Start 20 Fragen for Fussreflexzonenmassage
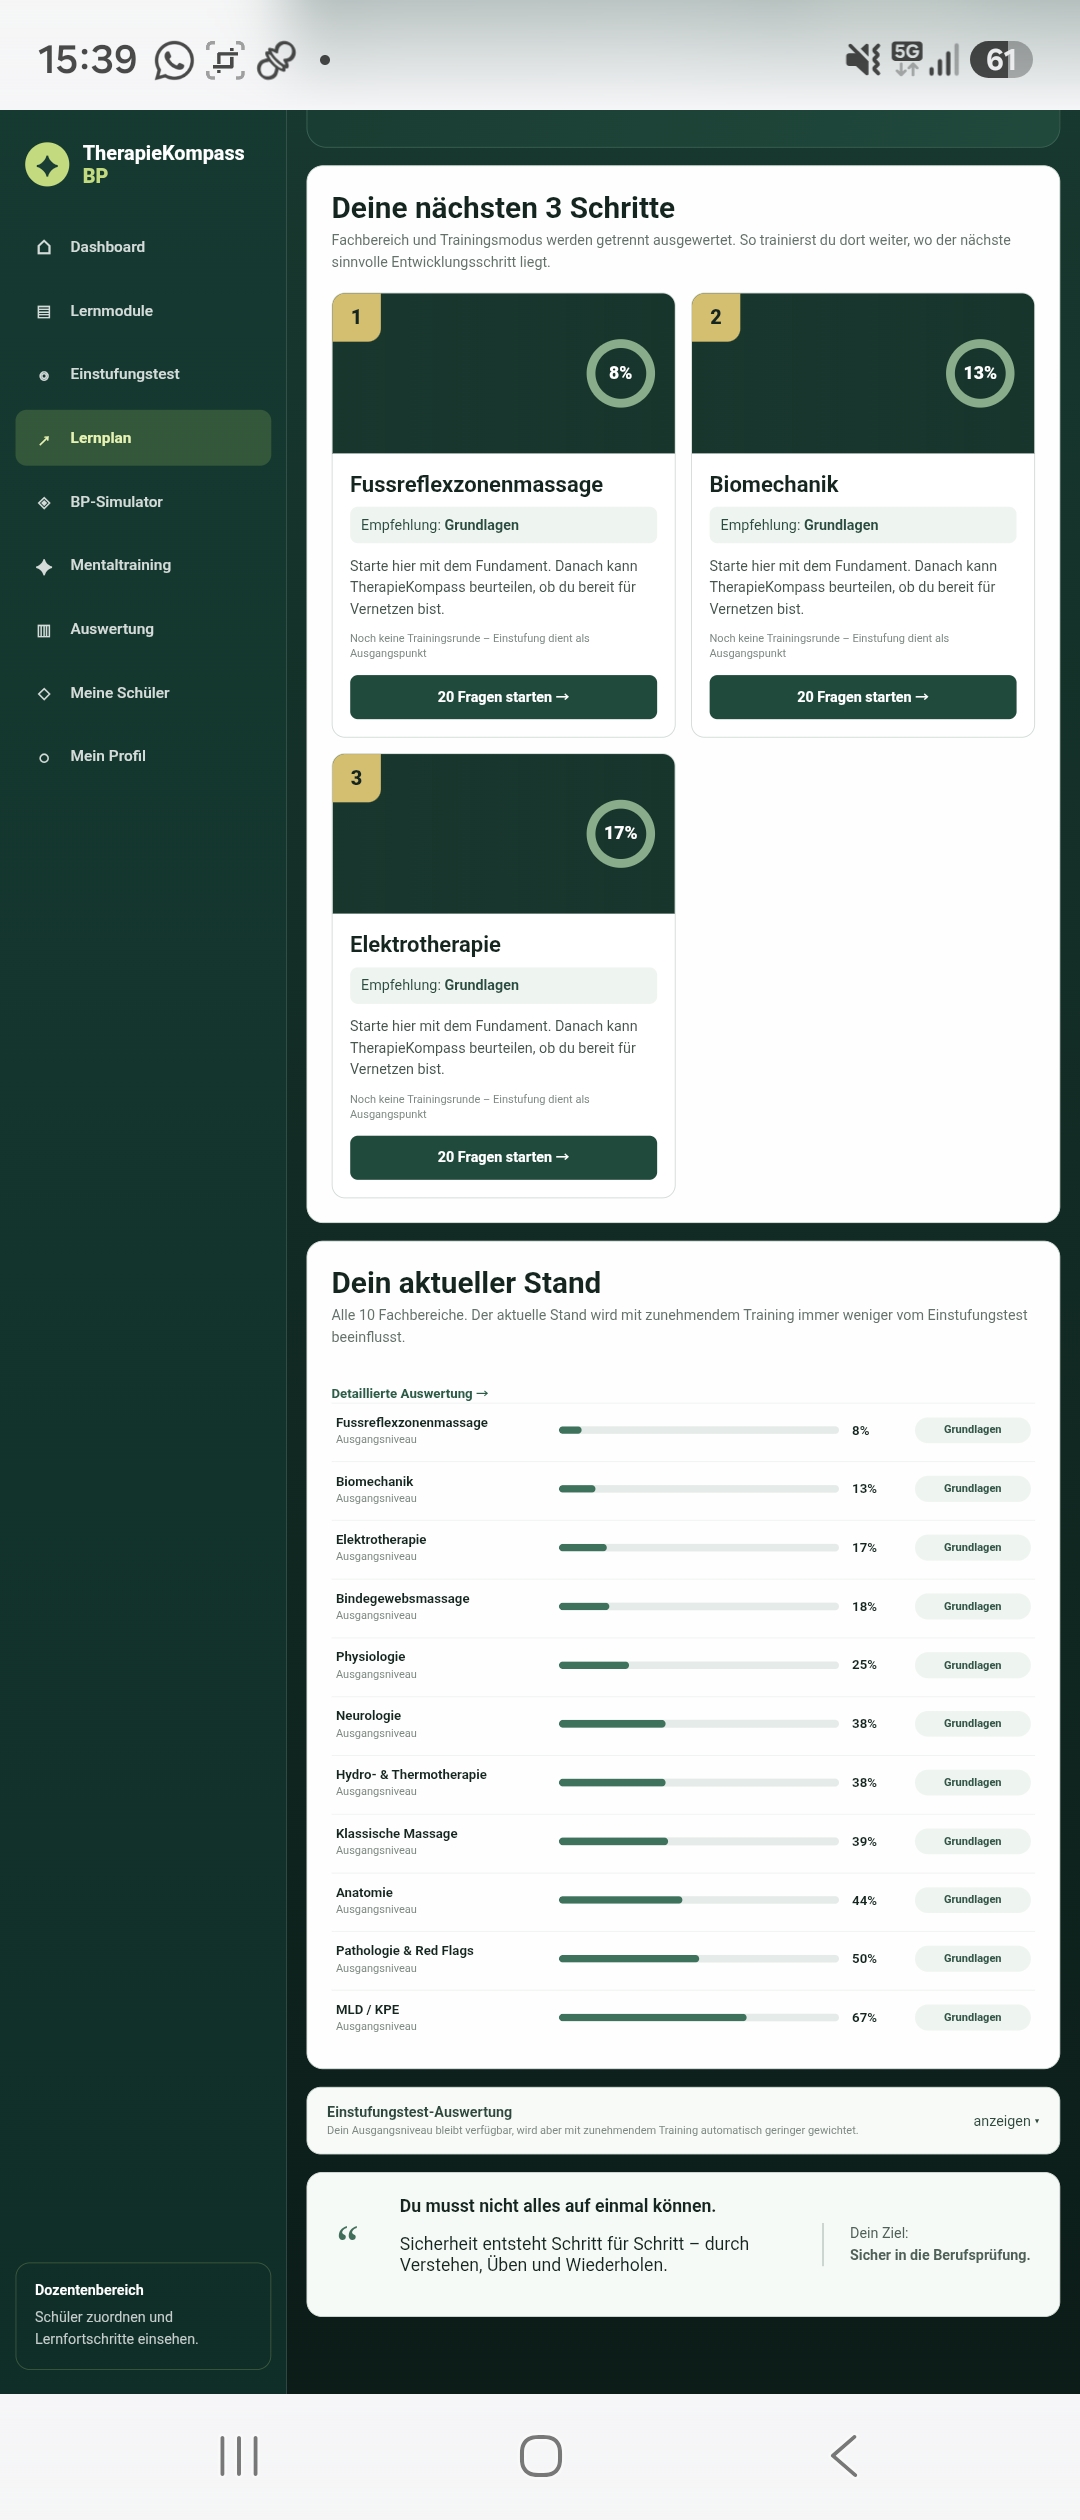The width and height of the screenshot is (1080, 2520). (503, 697)
